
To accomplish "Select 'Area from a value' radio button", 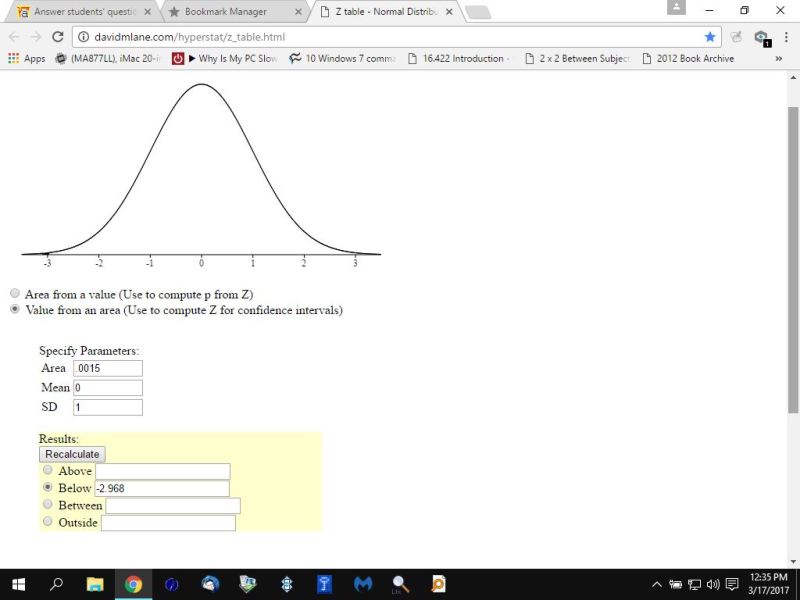I will [x=15, y=293].
